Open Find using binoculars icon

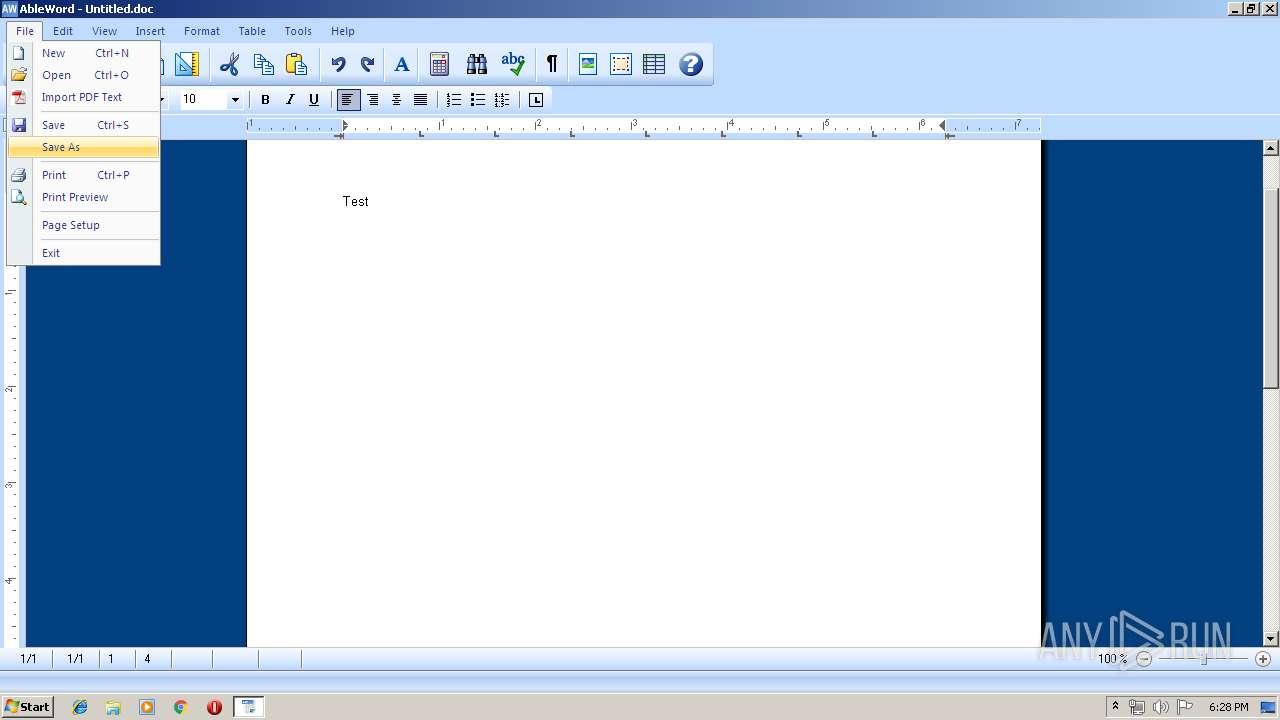(x=477, y=65)
